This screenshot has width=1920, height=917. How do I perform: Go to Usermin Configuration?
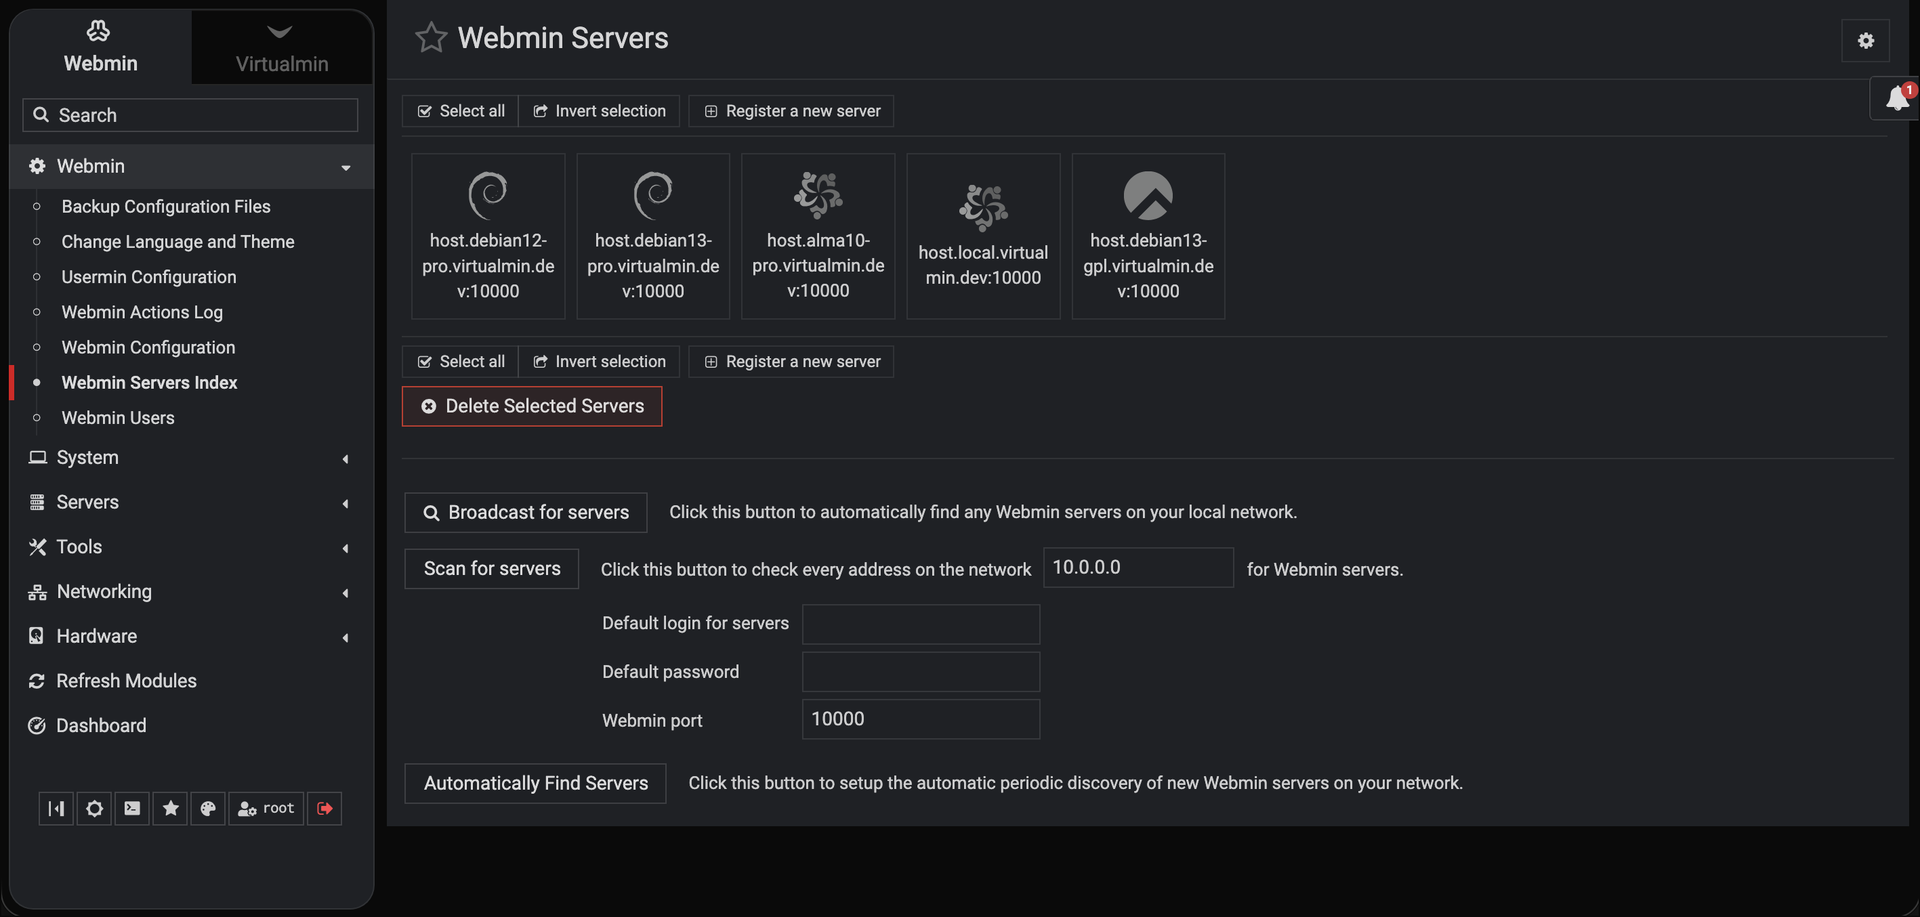[149, 277]
